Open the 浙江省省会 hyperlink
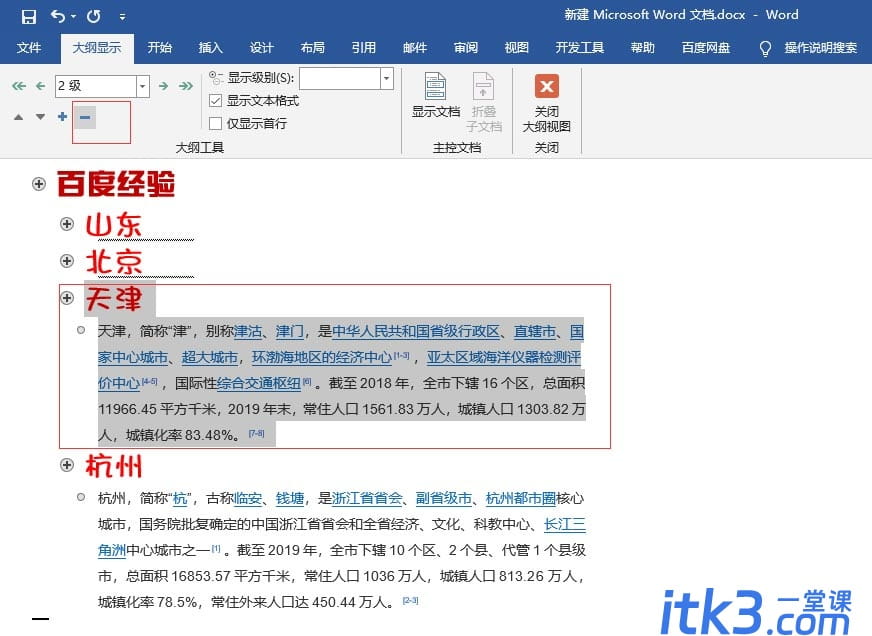This screenshot has height=636, width=872. 367,499
